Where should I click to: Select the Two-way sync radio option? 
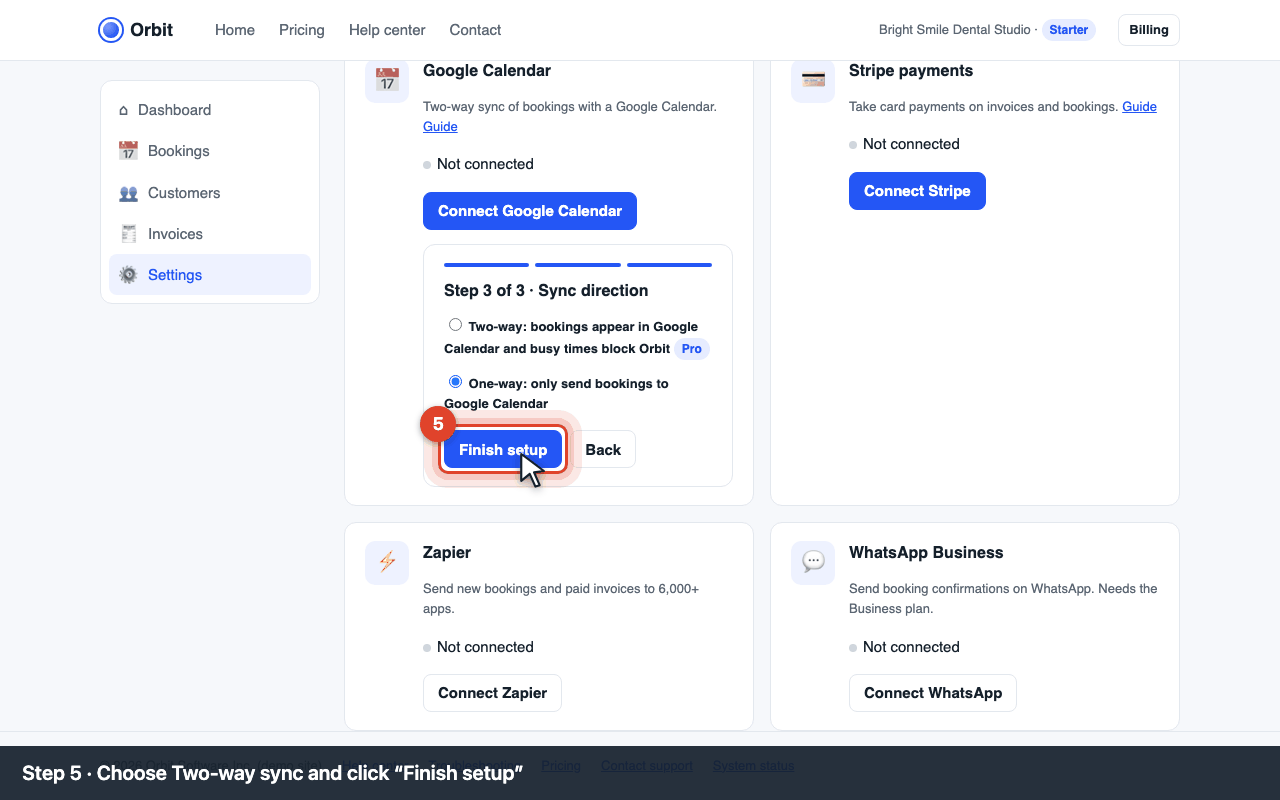pos(456,325)
